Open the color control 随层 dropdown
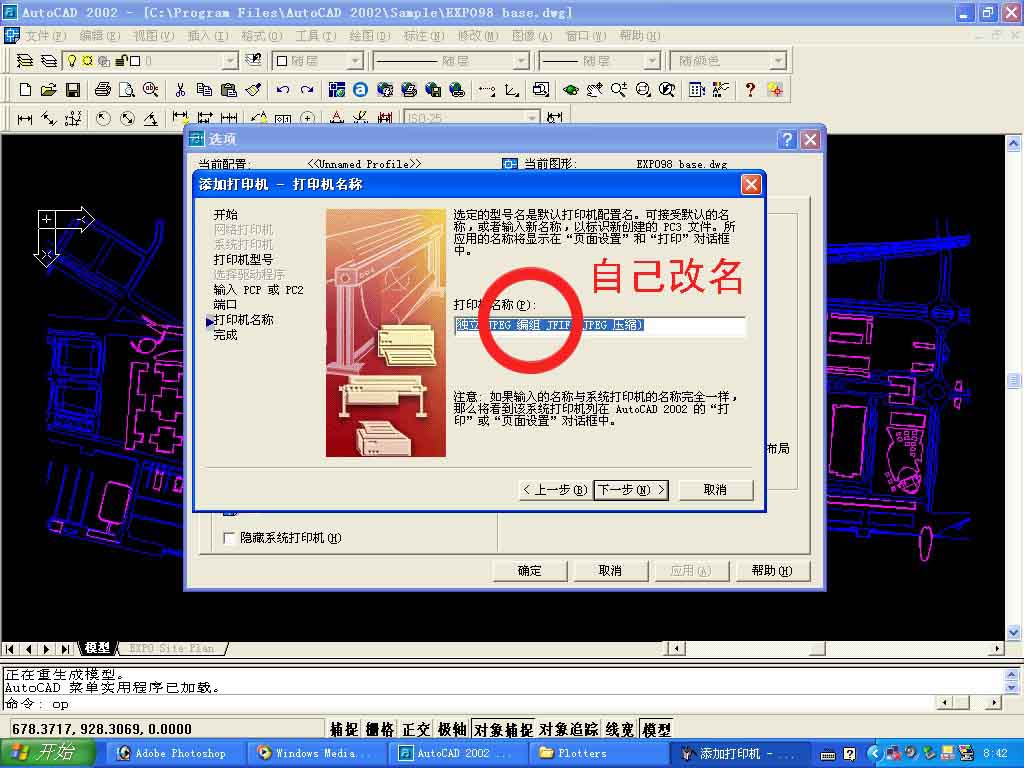The width and height of the screenshot is (1024, 768). [355, 61]
